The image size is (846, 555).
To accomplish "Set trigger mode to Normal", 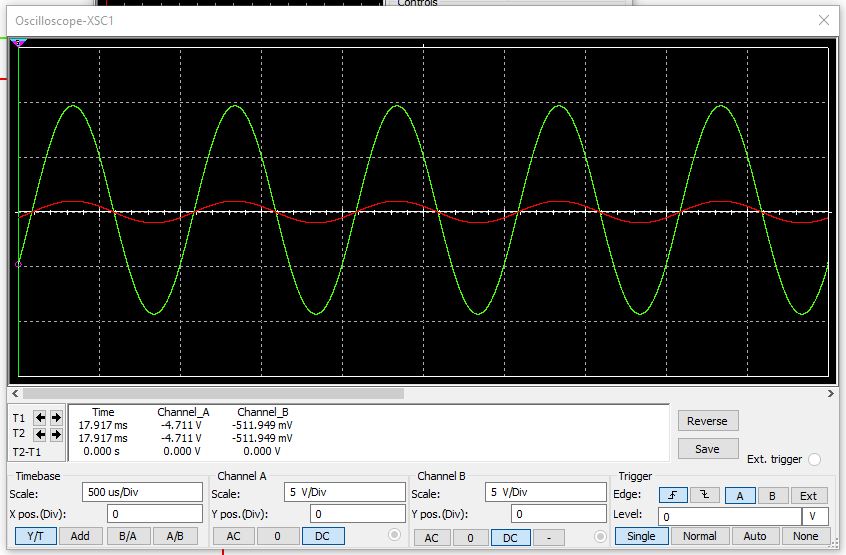I will pos(700,536).
